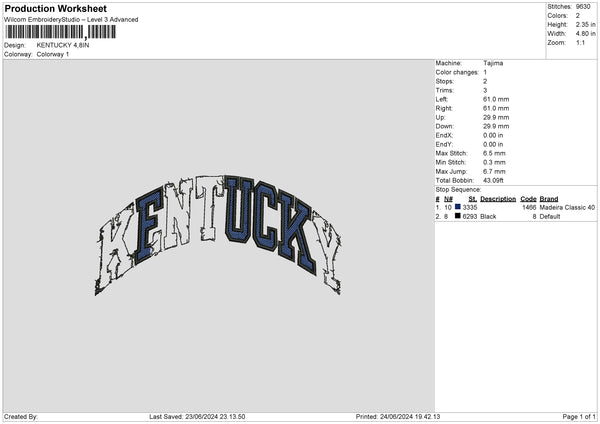Click the 'Black' description in row 2
Image resolution: width=600 pixels, height=424 pixels.
[x=488, y=217]
